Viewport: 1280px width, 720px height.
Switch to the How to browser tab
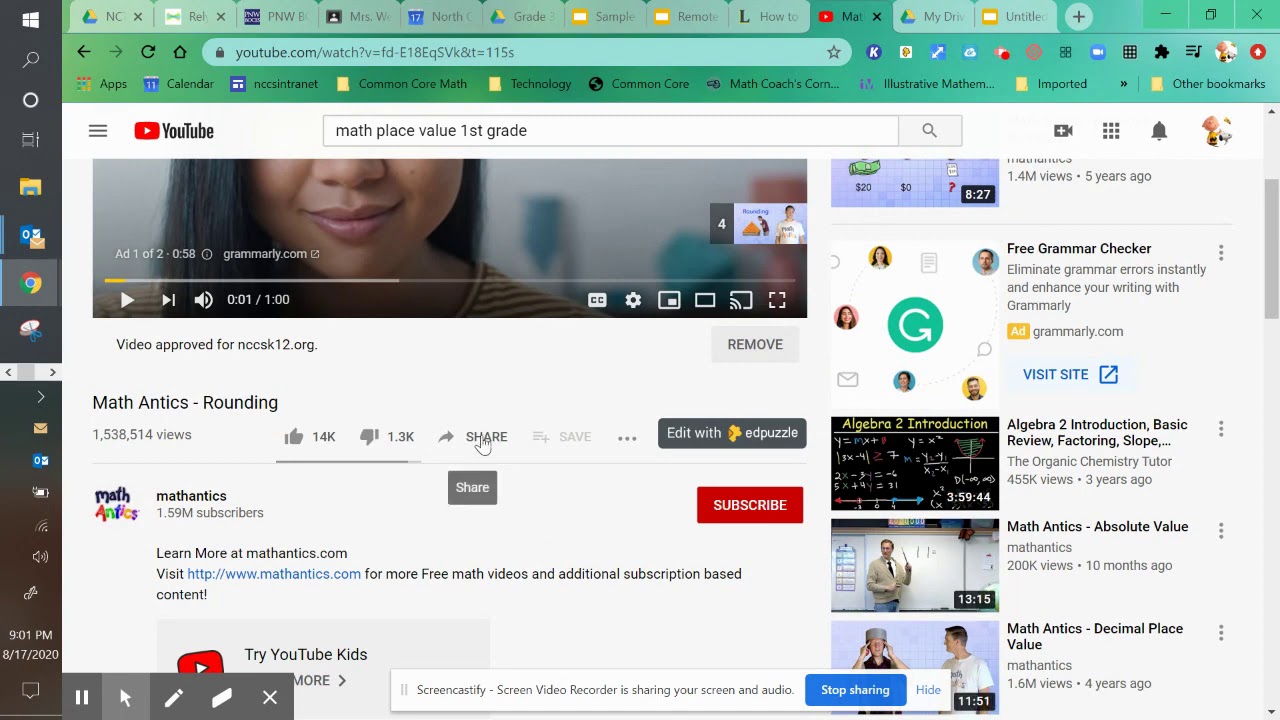769,17
